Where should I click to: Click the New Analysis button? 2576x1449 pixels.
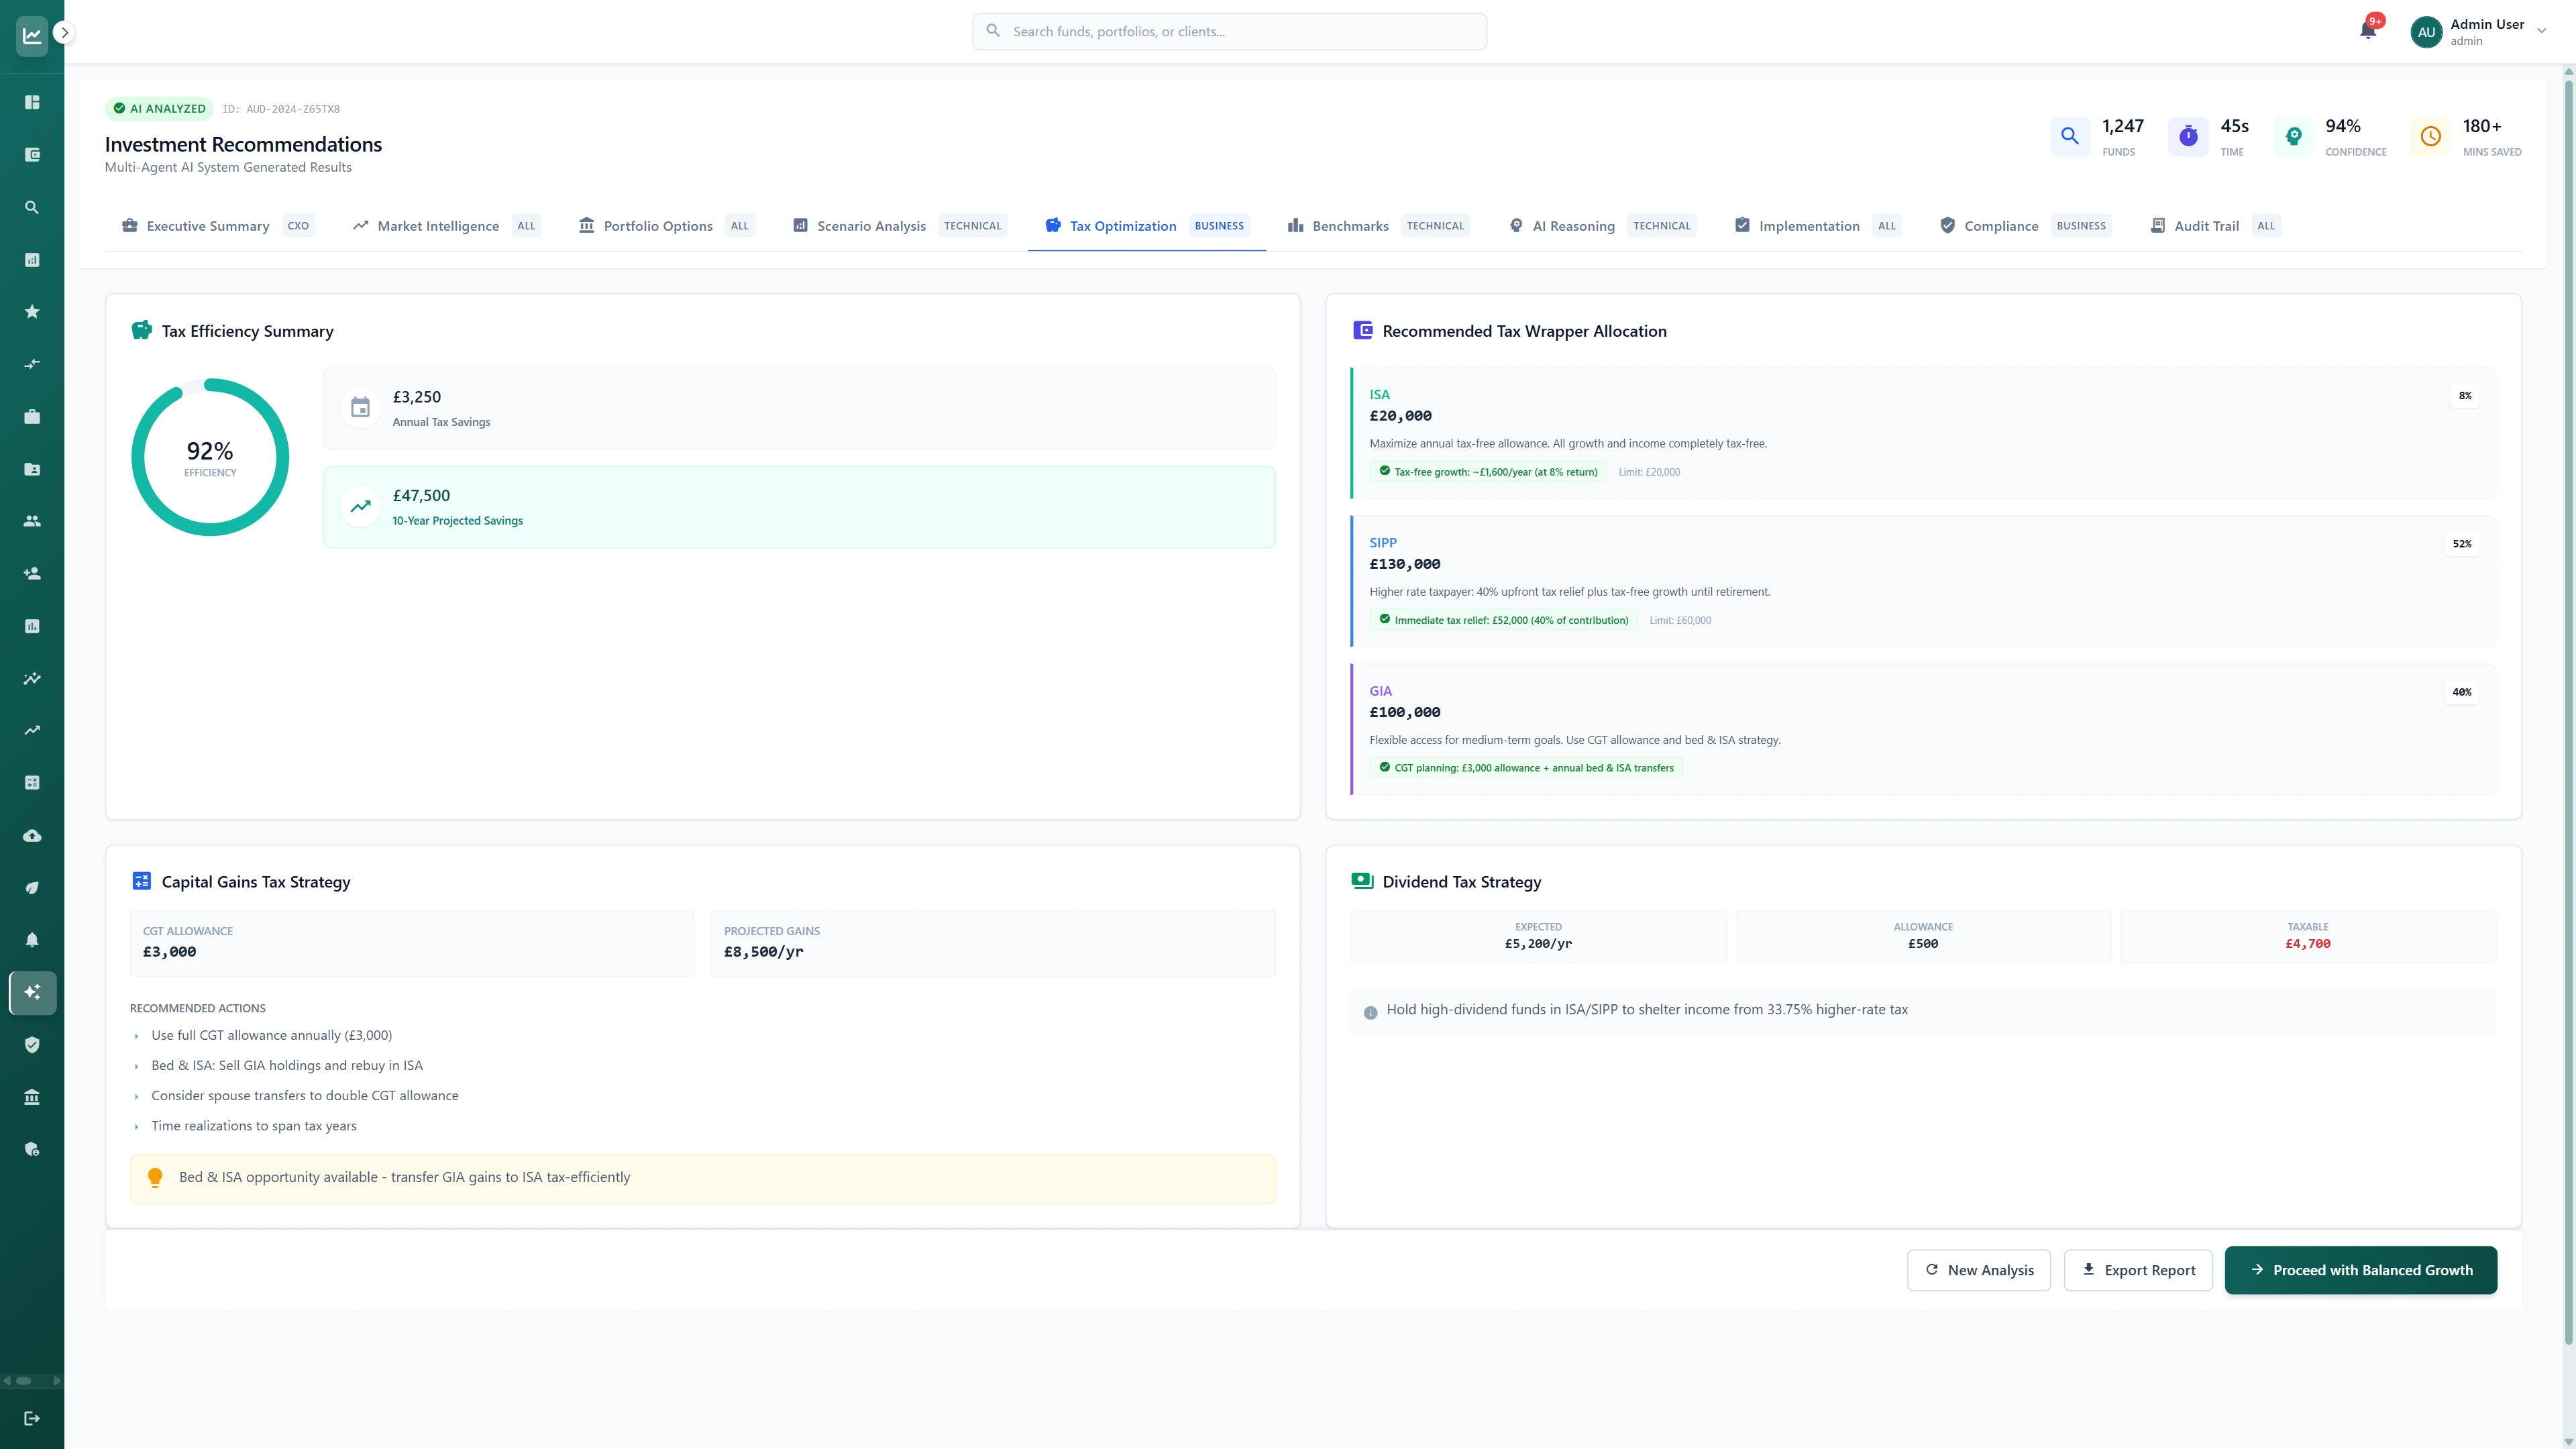(1978, 1270)
